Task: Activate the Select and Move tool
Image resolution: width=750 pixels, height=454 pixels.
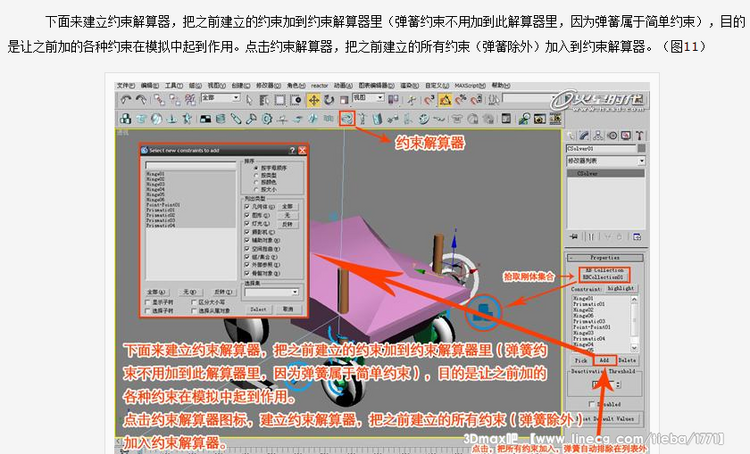Action: pyautogui.click(x=313, y=100)
